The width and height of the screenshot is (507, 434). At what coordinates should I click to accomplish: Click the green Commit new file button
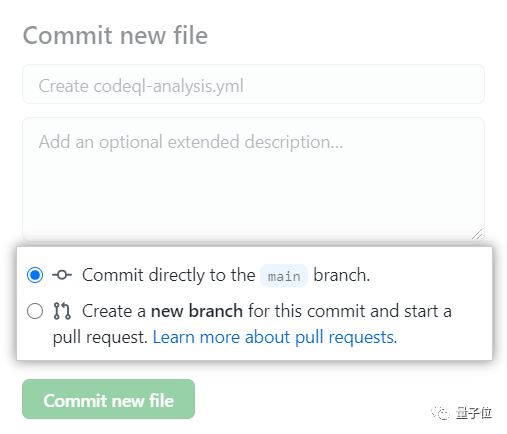tap(109, 399)
